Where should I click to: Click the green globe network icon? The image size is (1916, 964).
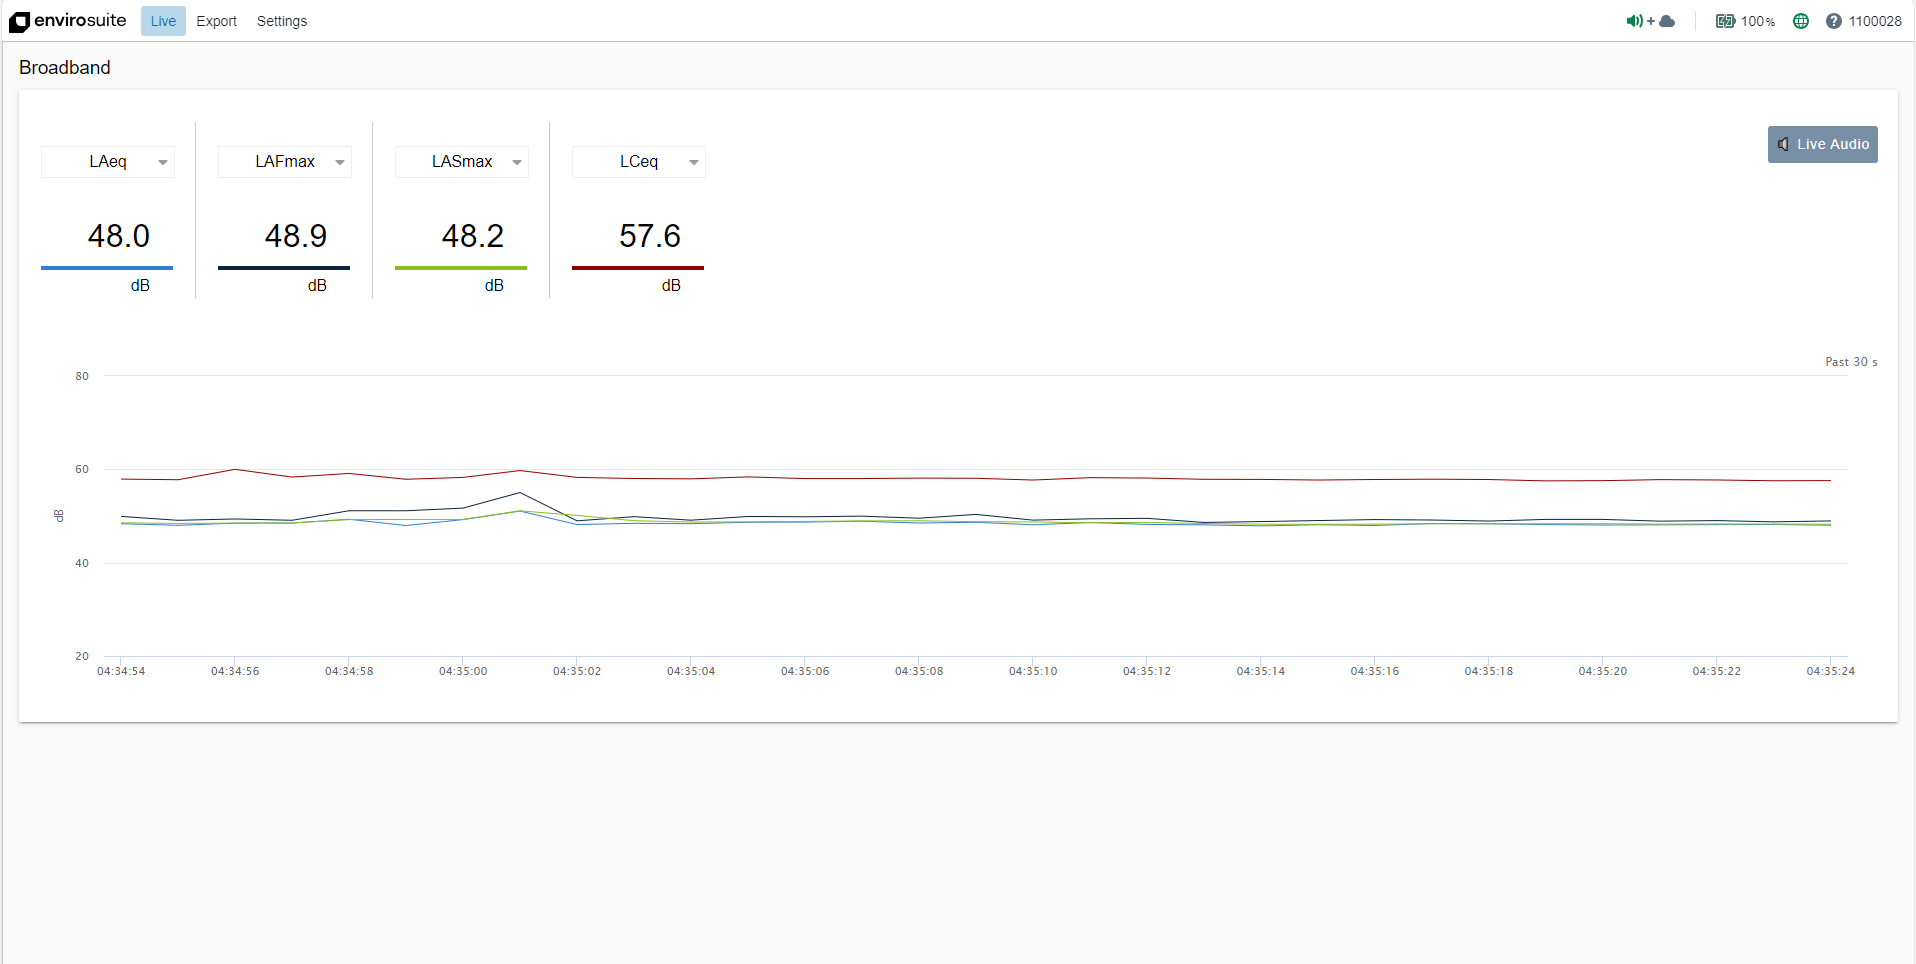1801,21
